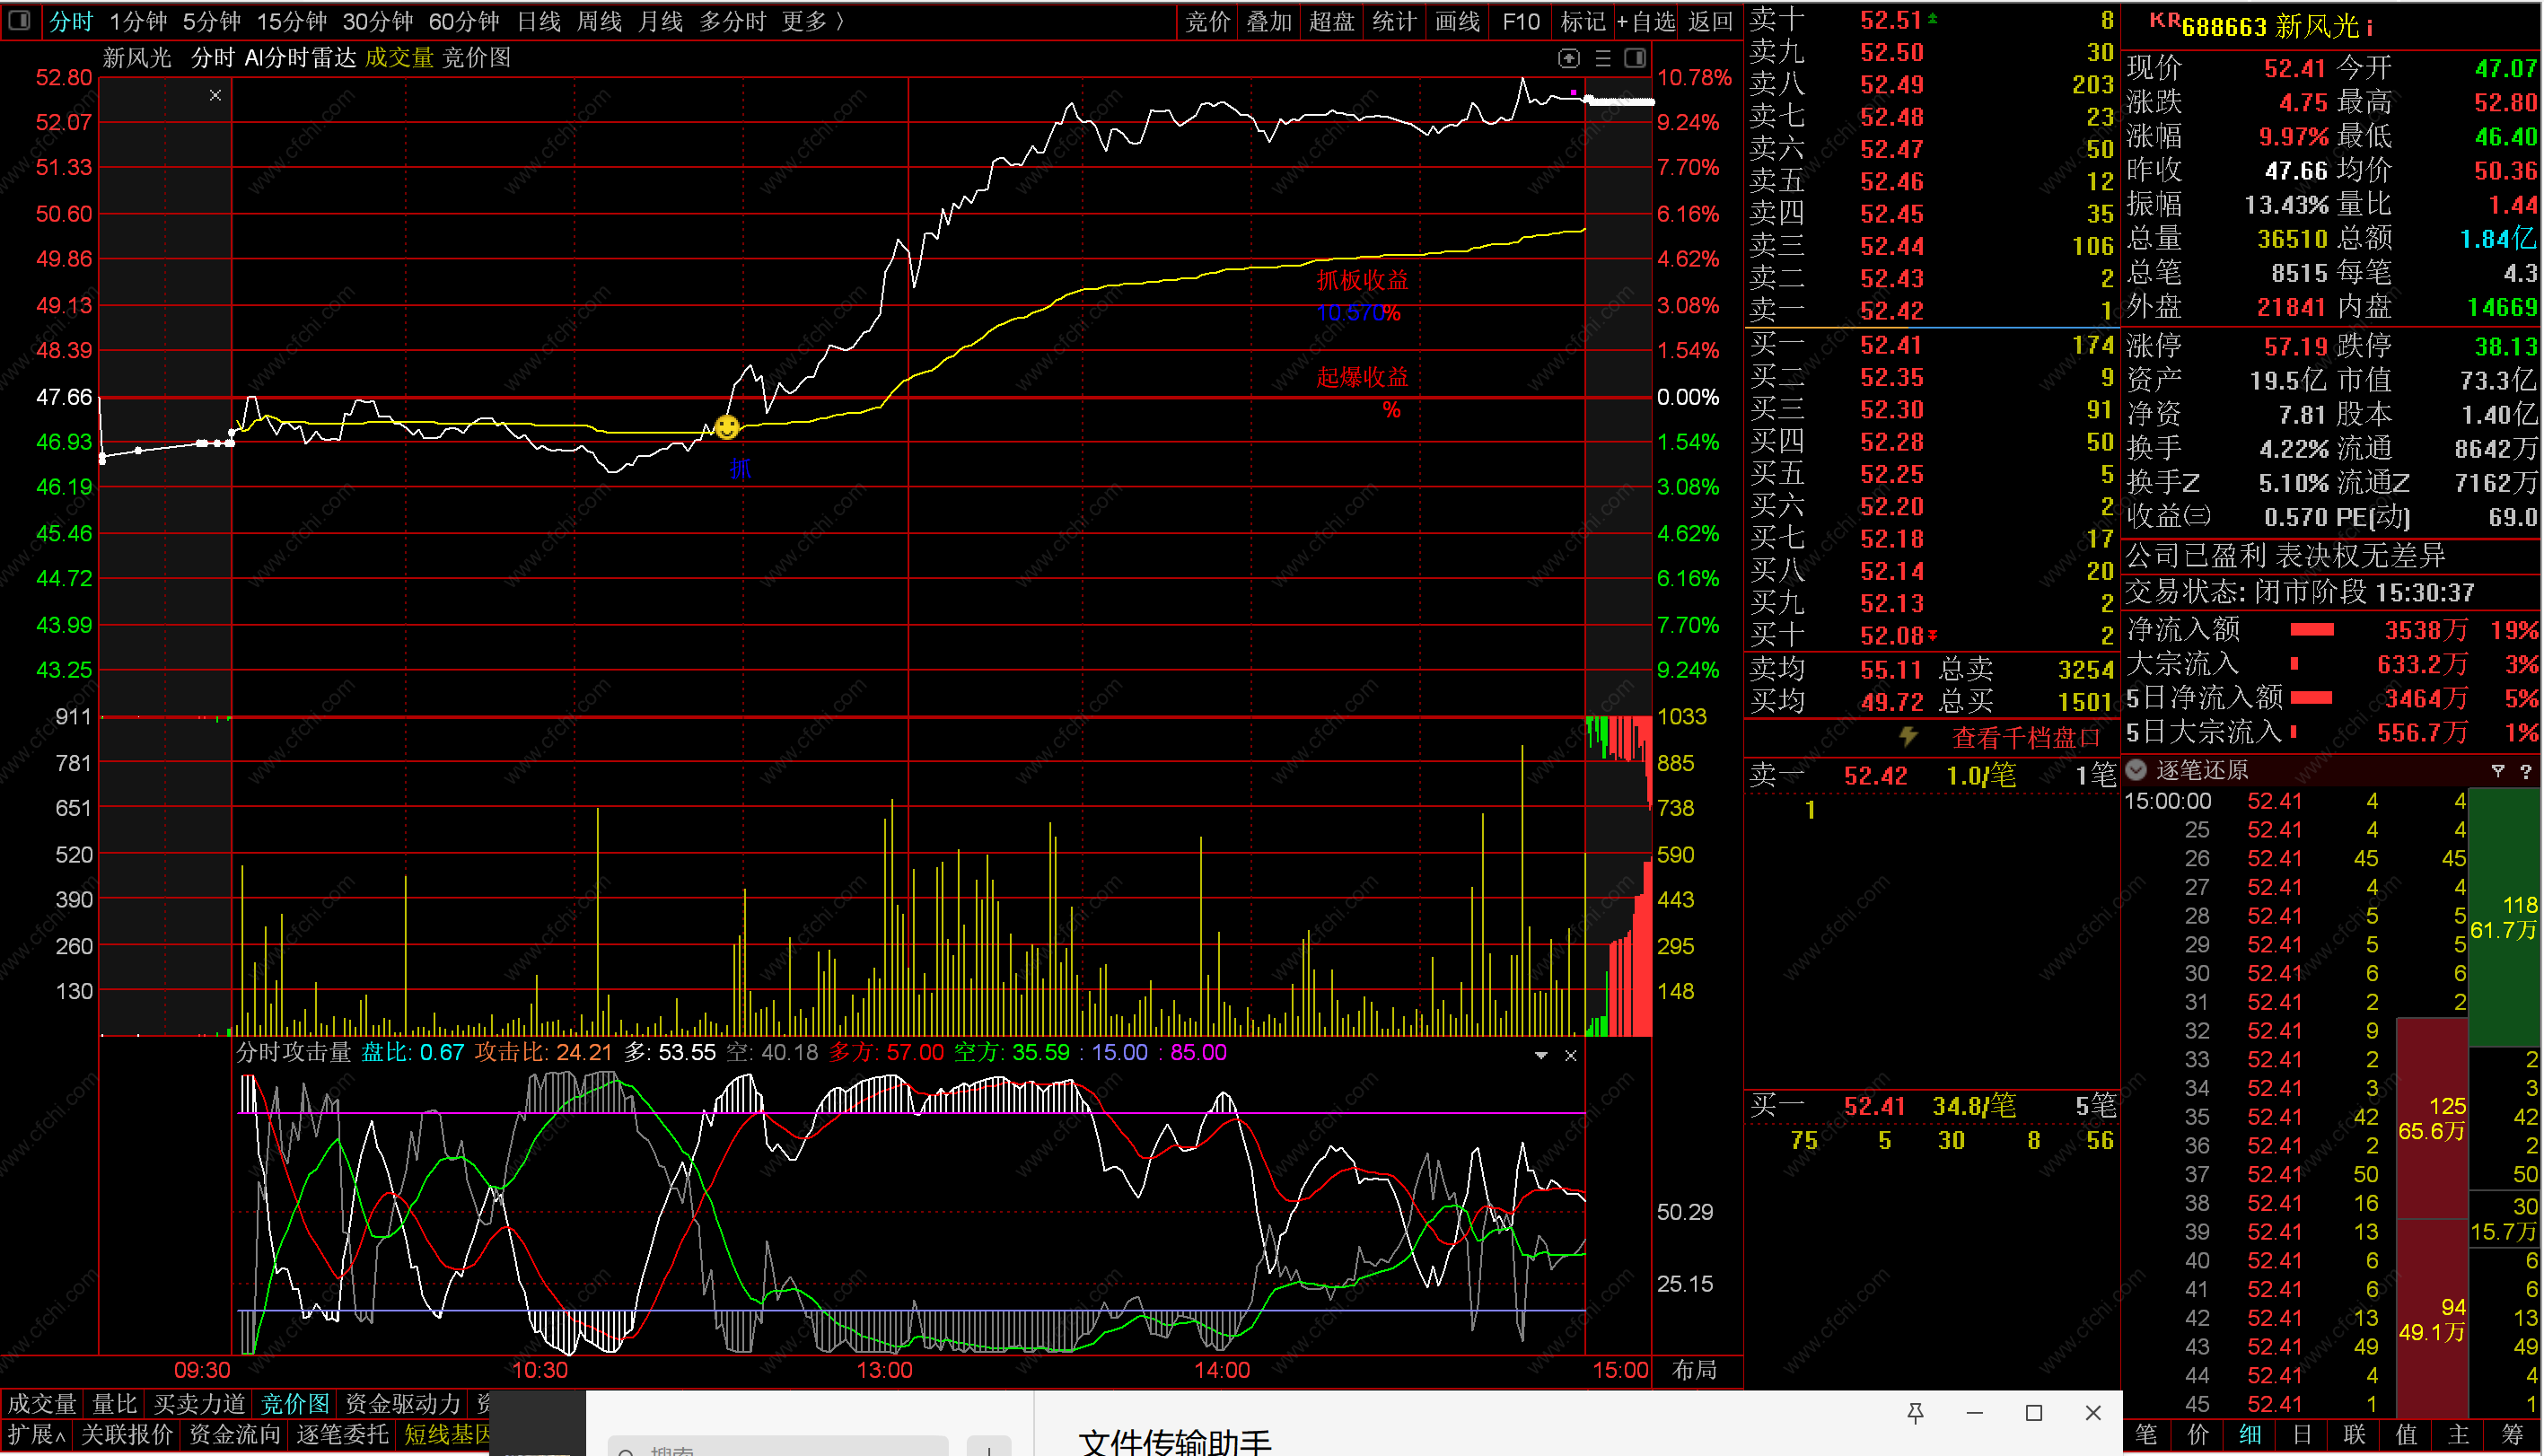
Task: Open the 分时攻击量 indicator dropdown arrow
Action: 1541,1055
